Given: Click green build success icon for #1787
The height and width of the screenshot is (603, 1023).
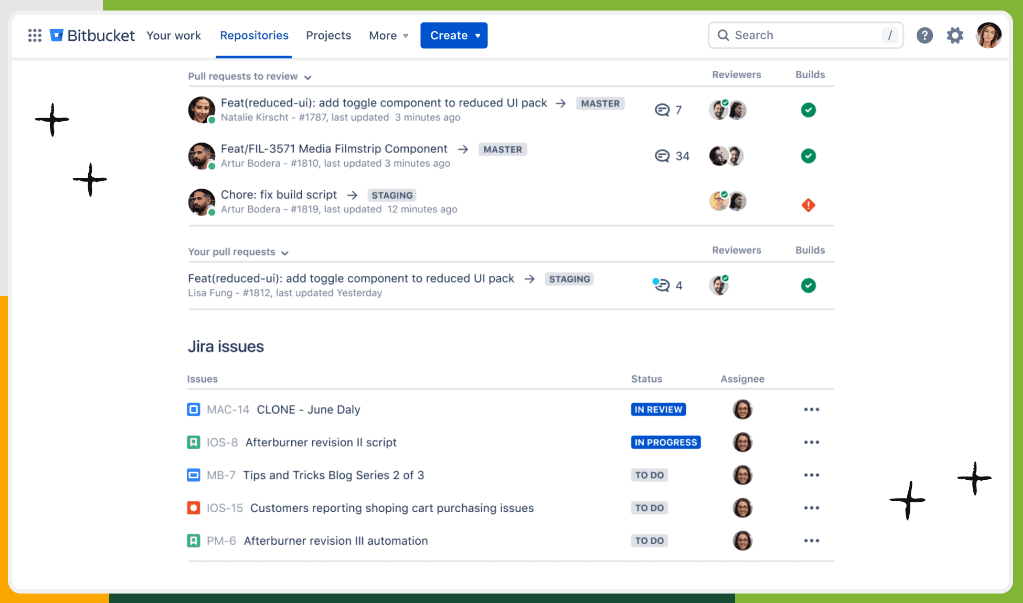Looking at the screenshot, I should pos(808,110).
